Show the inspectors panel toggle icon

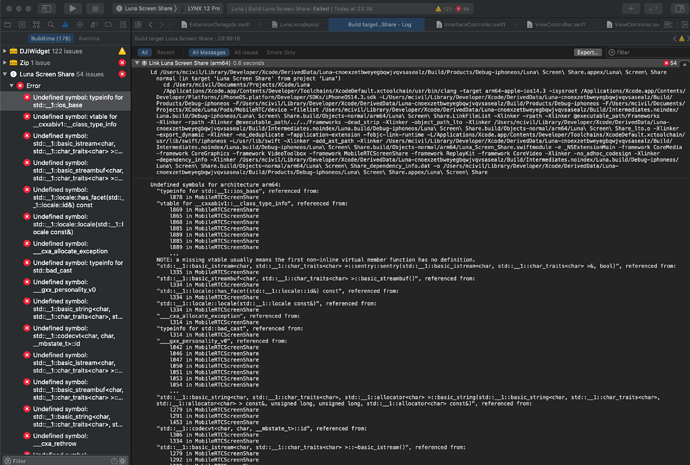(x=679, y=8)
